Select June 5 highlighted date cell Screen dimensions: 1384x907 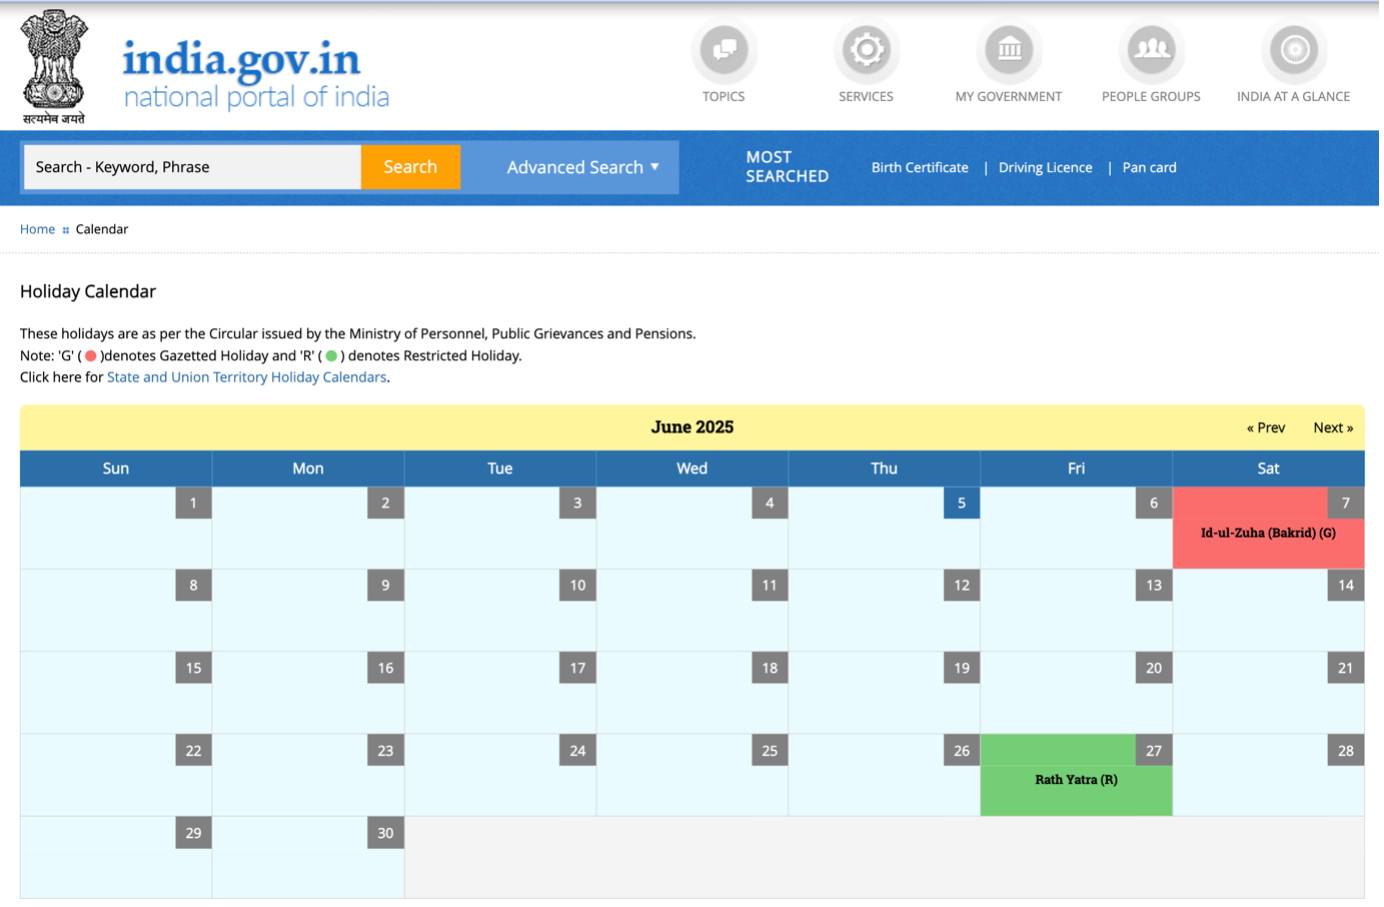(x=961, y=503)
